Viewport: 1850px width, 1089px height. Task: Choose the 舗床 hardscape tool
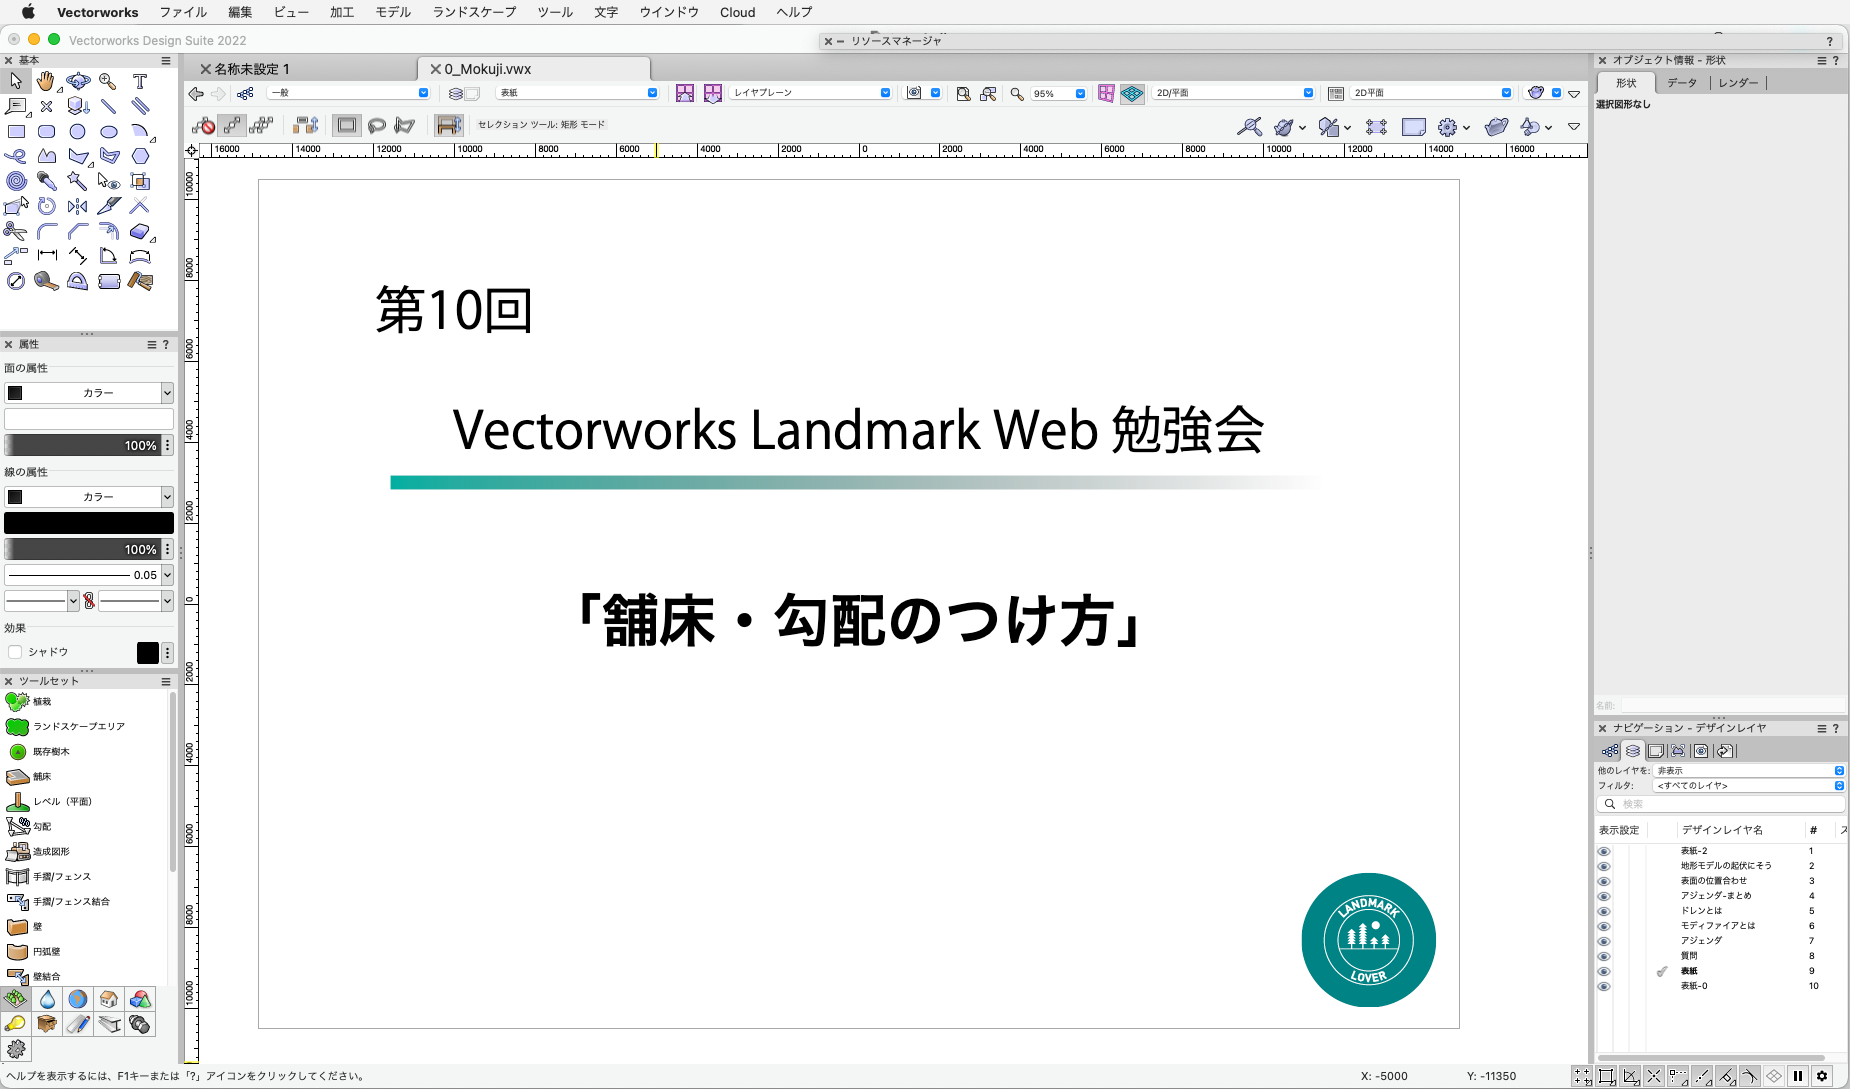(29, 776)
